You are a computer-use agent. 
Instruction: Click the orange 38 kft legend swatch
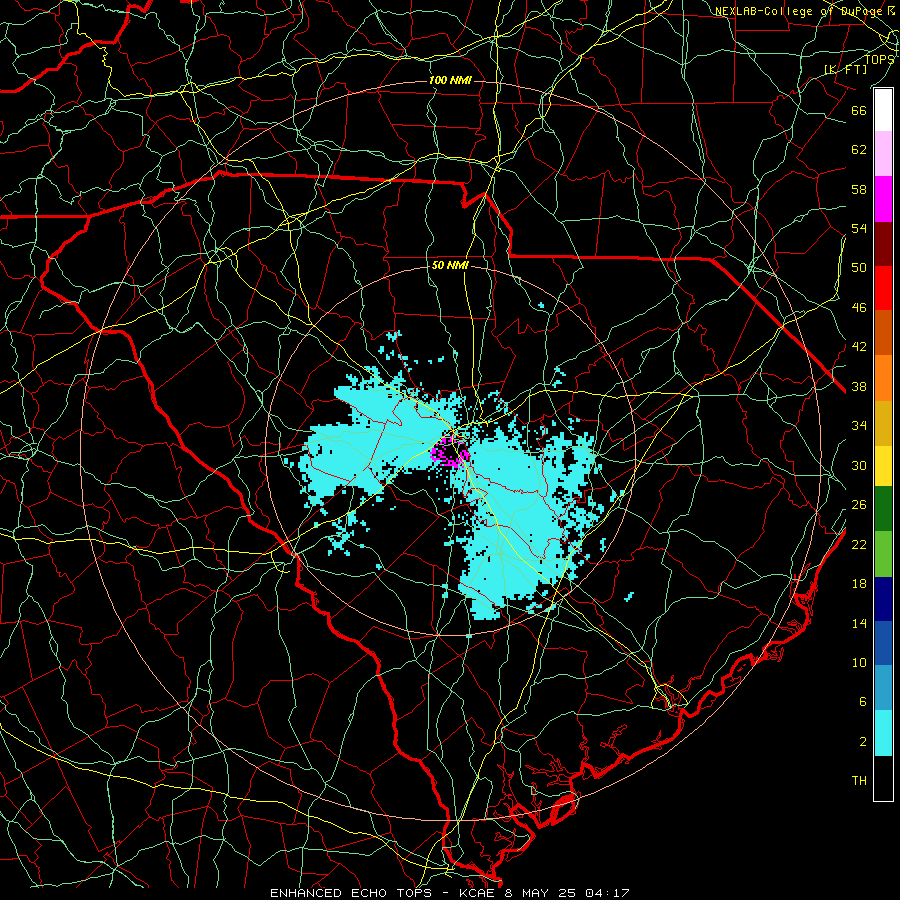pyautogui.click(x=883, y=378)
